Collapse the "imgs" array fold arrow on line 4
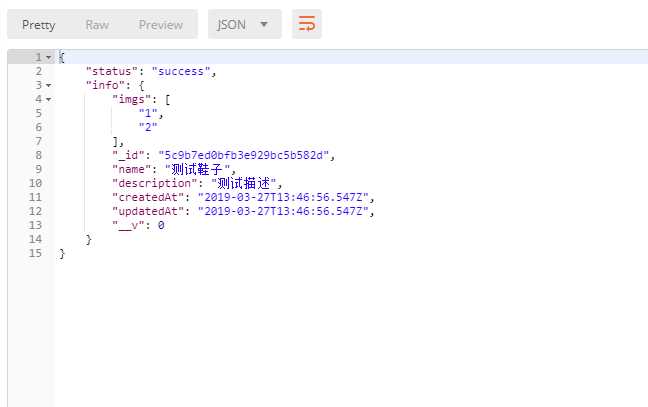648x407 pixels. point(49,100)
